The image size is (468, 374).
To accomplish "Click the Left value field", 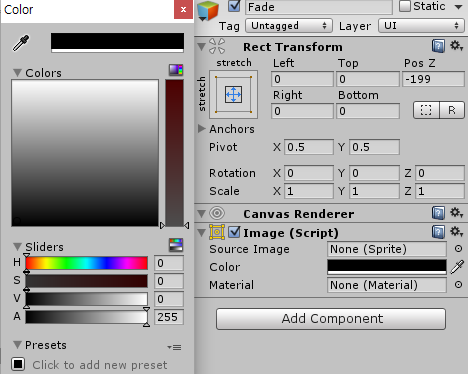I will [x=302, y=79].
